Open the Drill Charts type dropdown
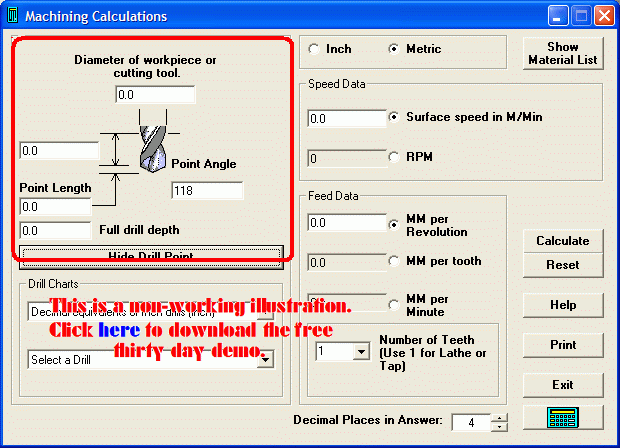The image size is (620, 448). click(x=266, y=312)
